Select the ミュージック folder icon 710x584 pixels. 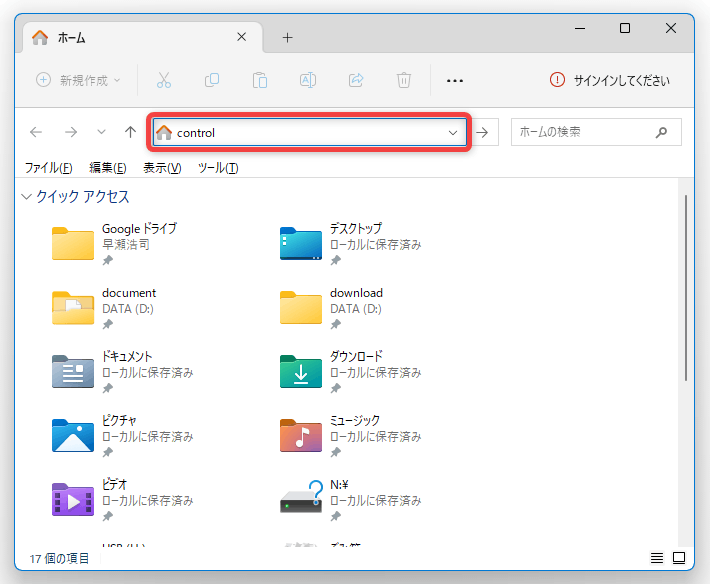click(301, 436)
